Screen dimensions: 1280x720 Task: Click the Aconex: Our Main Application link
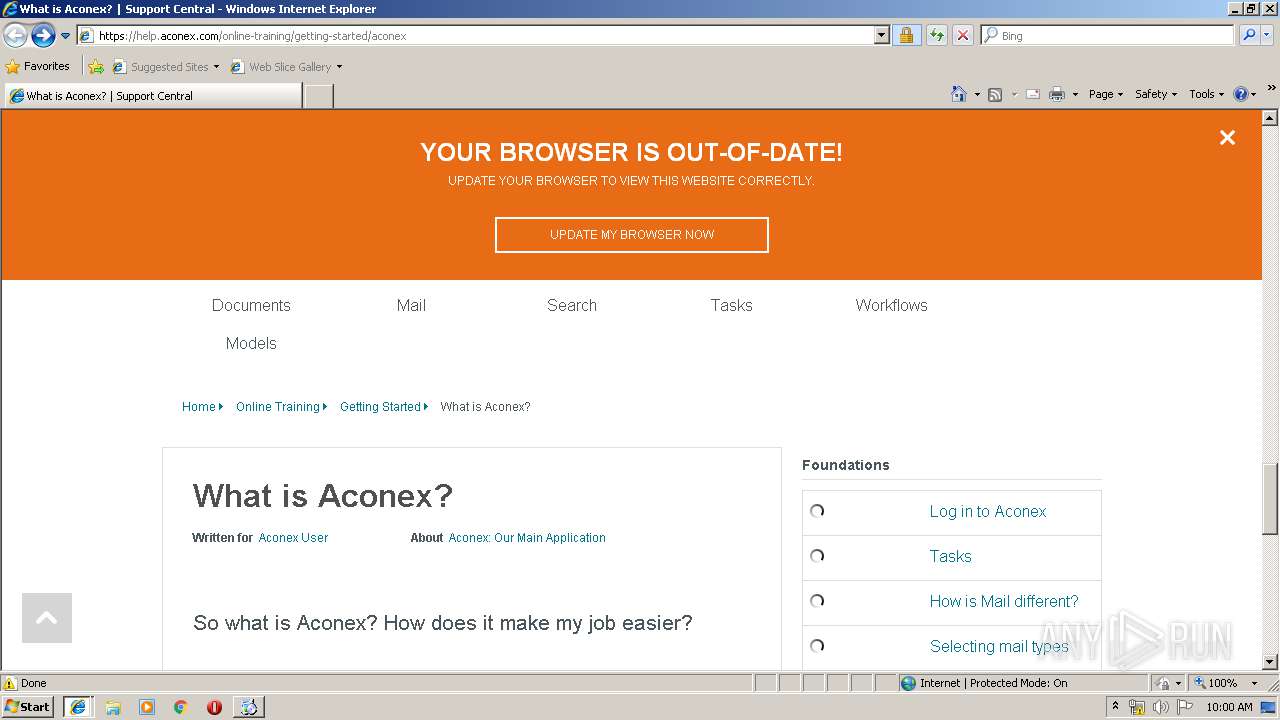[527, 538]
